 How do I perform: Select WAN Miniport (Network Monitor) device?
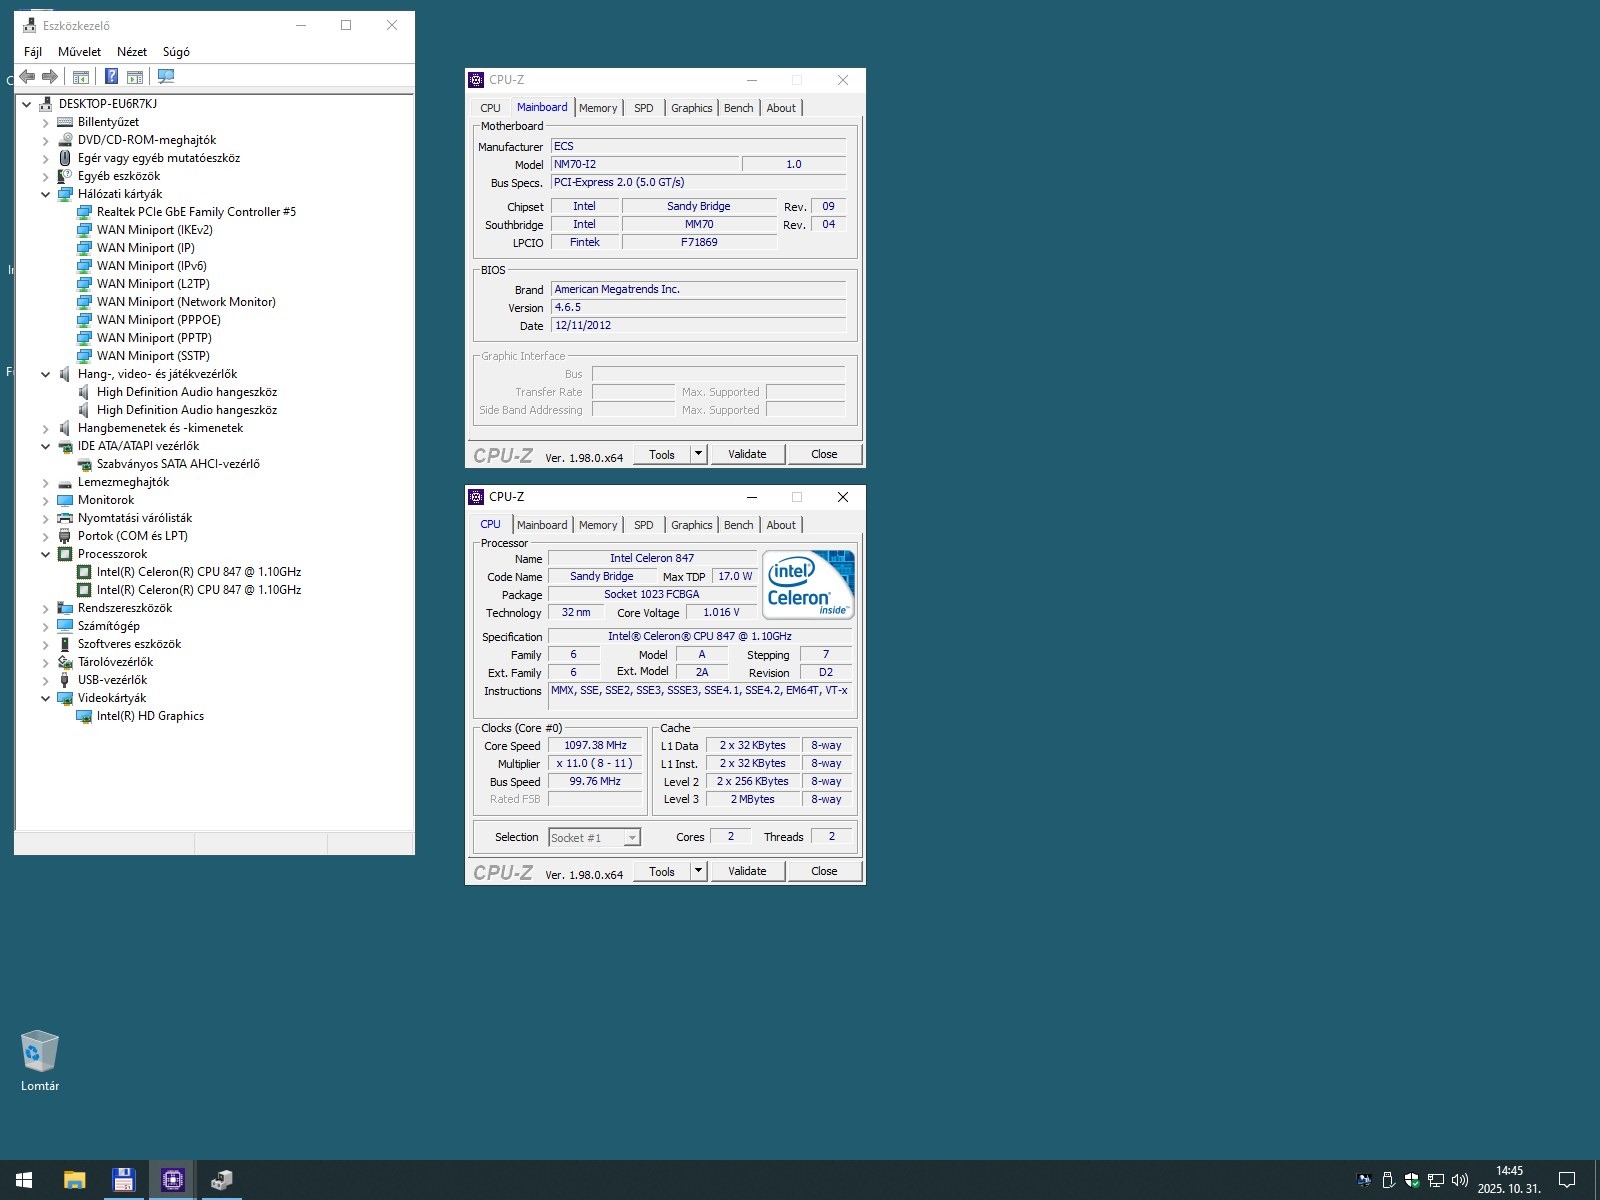click(x=186, y=302)
